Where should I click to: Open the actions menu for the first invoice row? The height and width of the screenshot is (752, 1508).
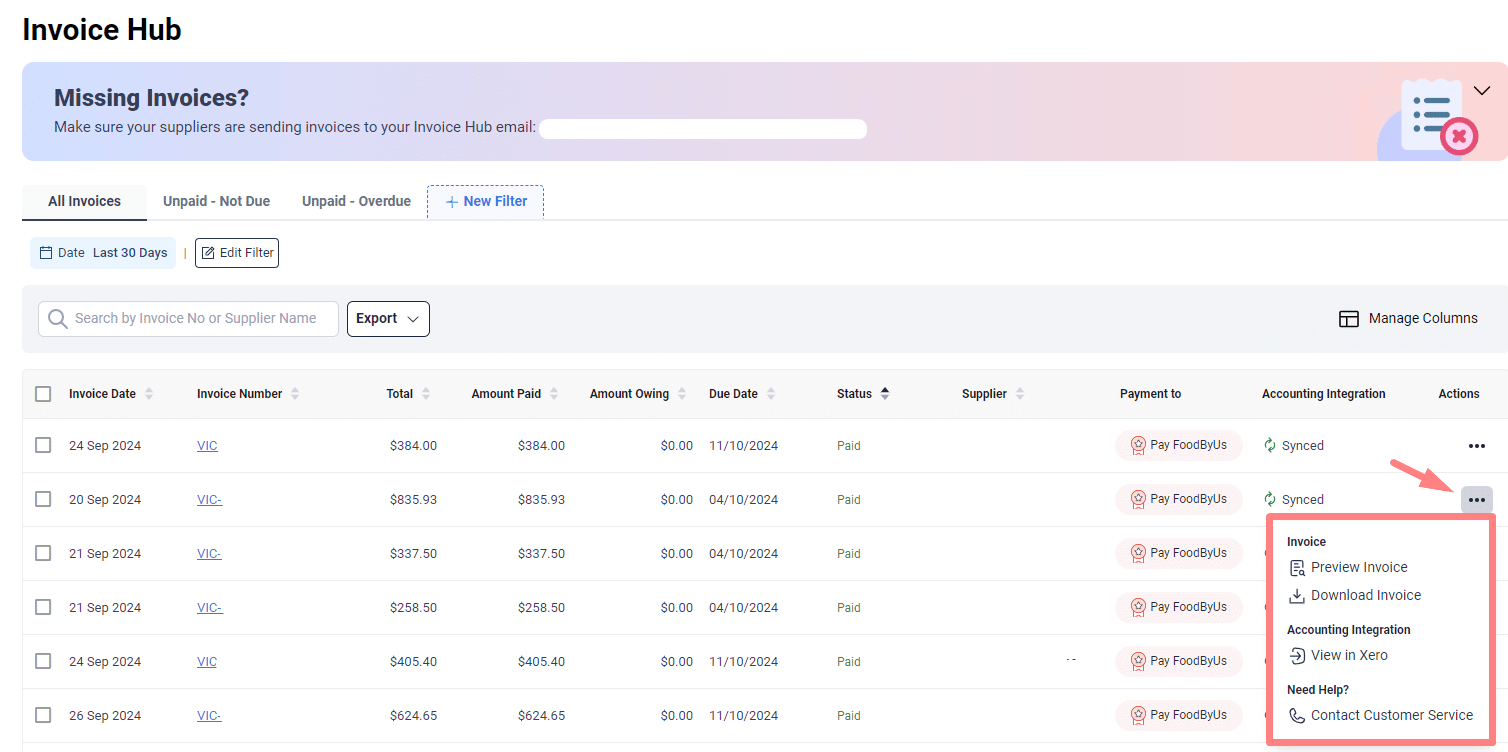(1477, 446)
